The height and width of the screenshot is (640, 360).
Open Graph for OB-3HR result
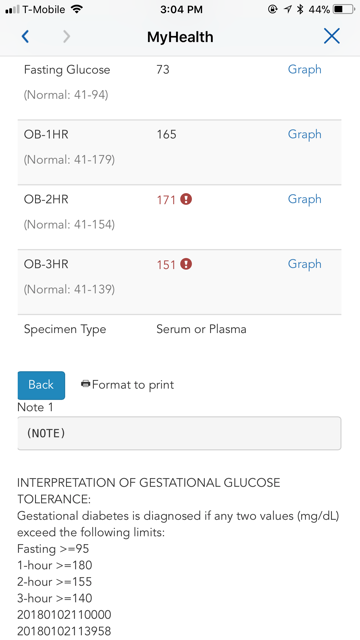click(304, 264)
